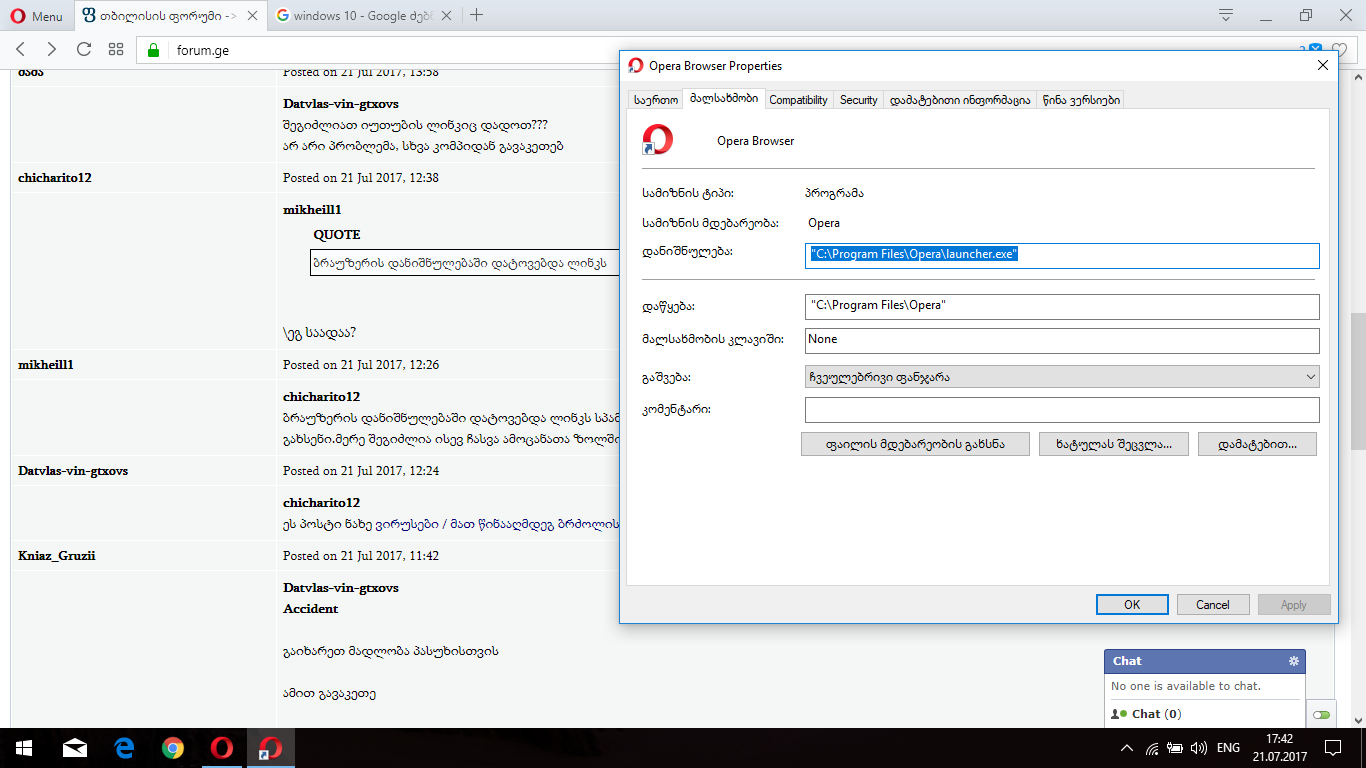Reload the forum.ge page
This screenshot has width=1366, height=768.
coord(84,50)
